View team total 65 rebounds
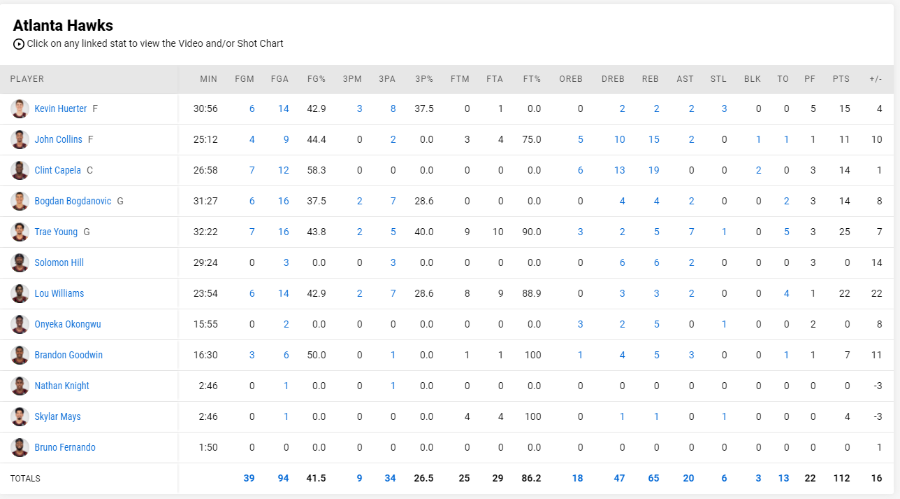900x499 pixels. pos(654,478)
